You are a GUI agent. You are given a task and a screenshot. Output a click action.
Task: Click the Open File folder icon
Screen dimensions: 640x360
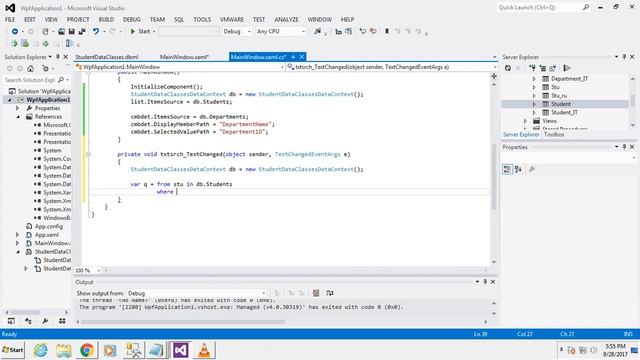point(61,31)
